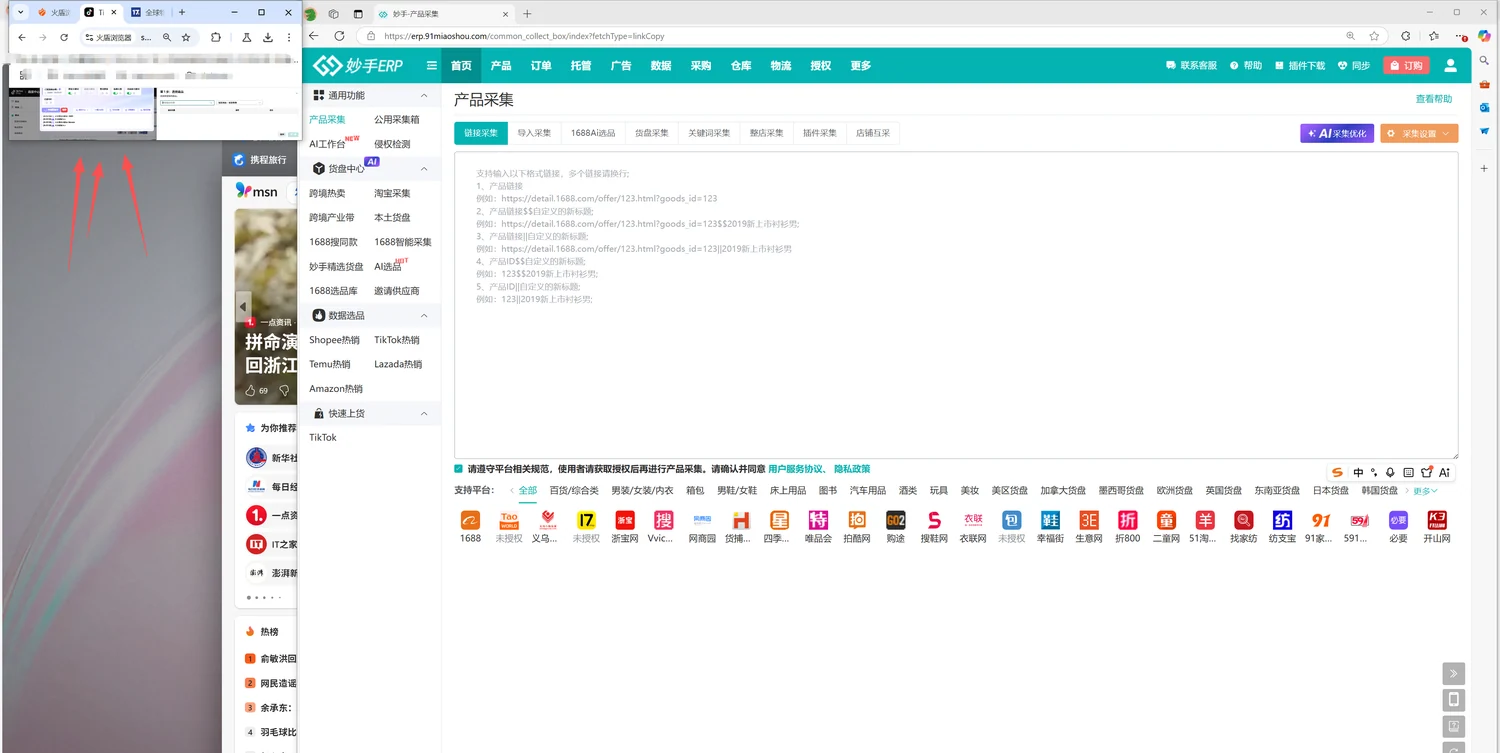Open the 订单 top navigation menu
The image size is (1500, 753).
pos(541,66)
